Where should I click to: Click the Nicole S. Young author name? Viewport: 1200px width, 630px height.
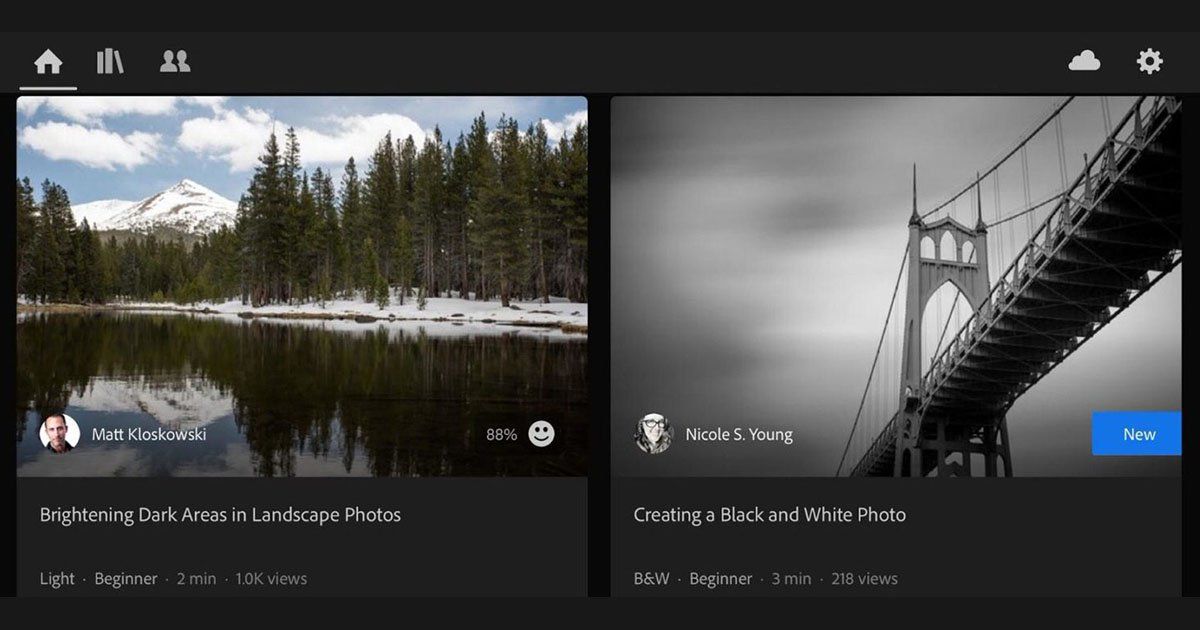coord(739,434)
